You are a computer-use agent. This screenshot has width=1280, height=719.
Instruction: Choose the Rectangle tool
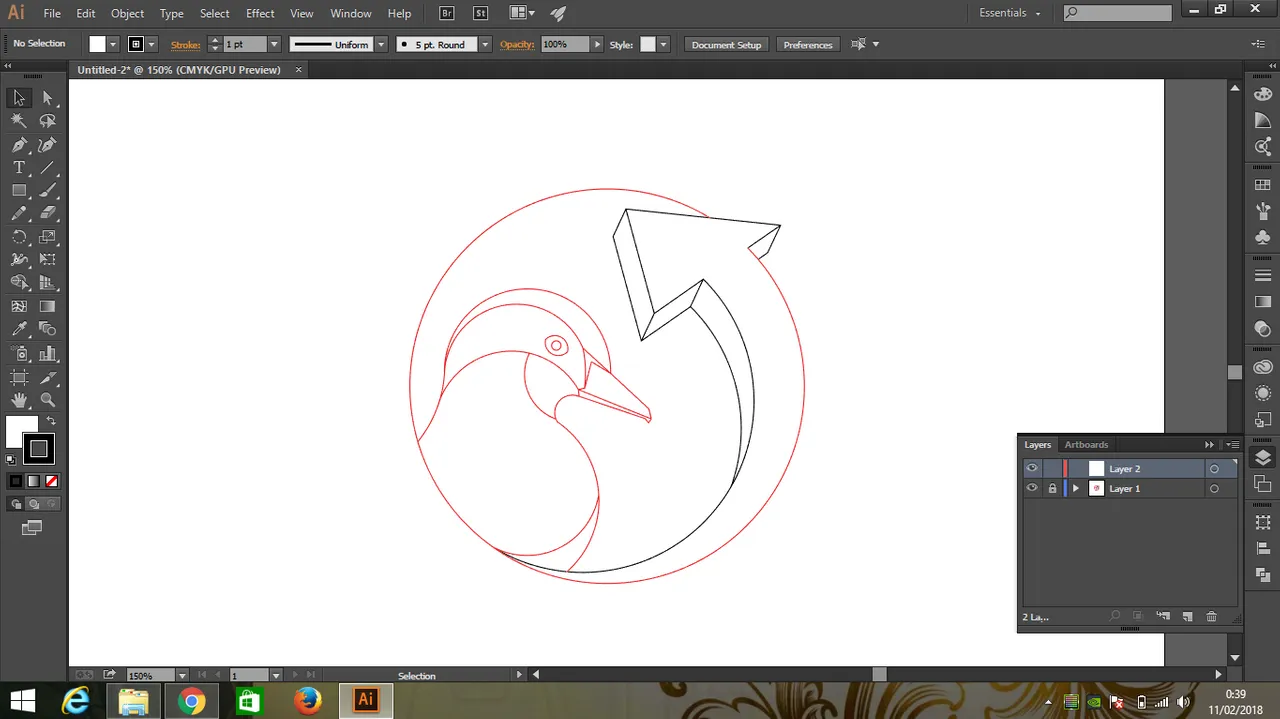19,191
